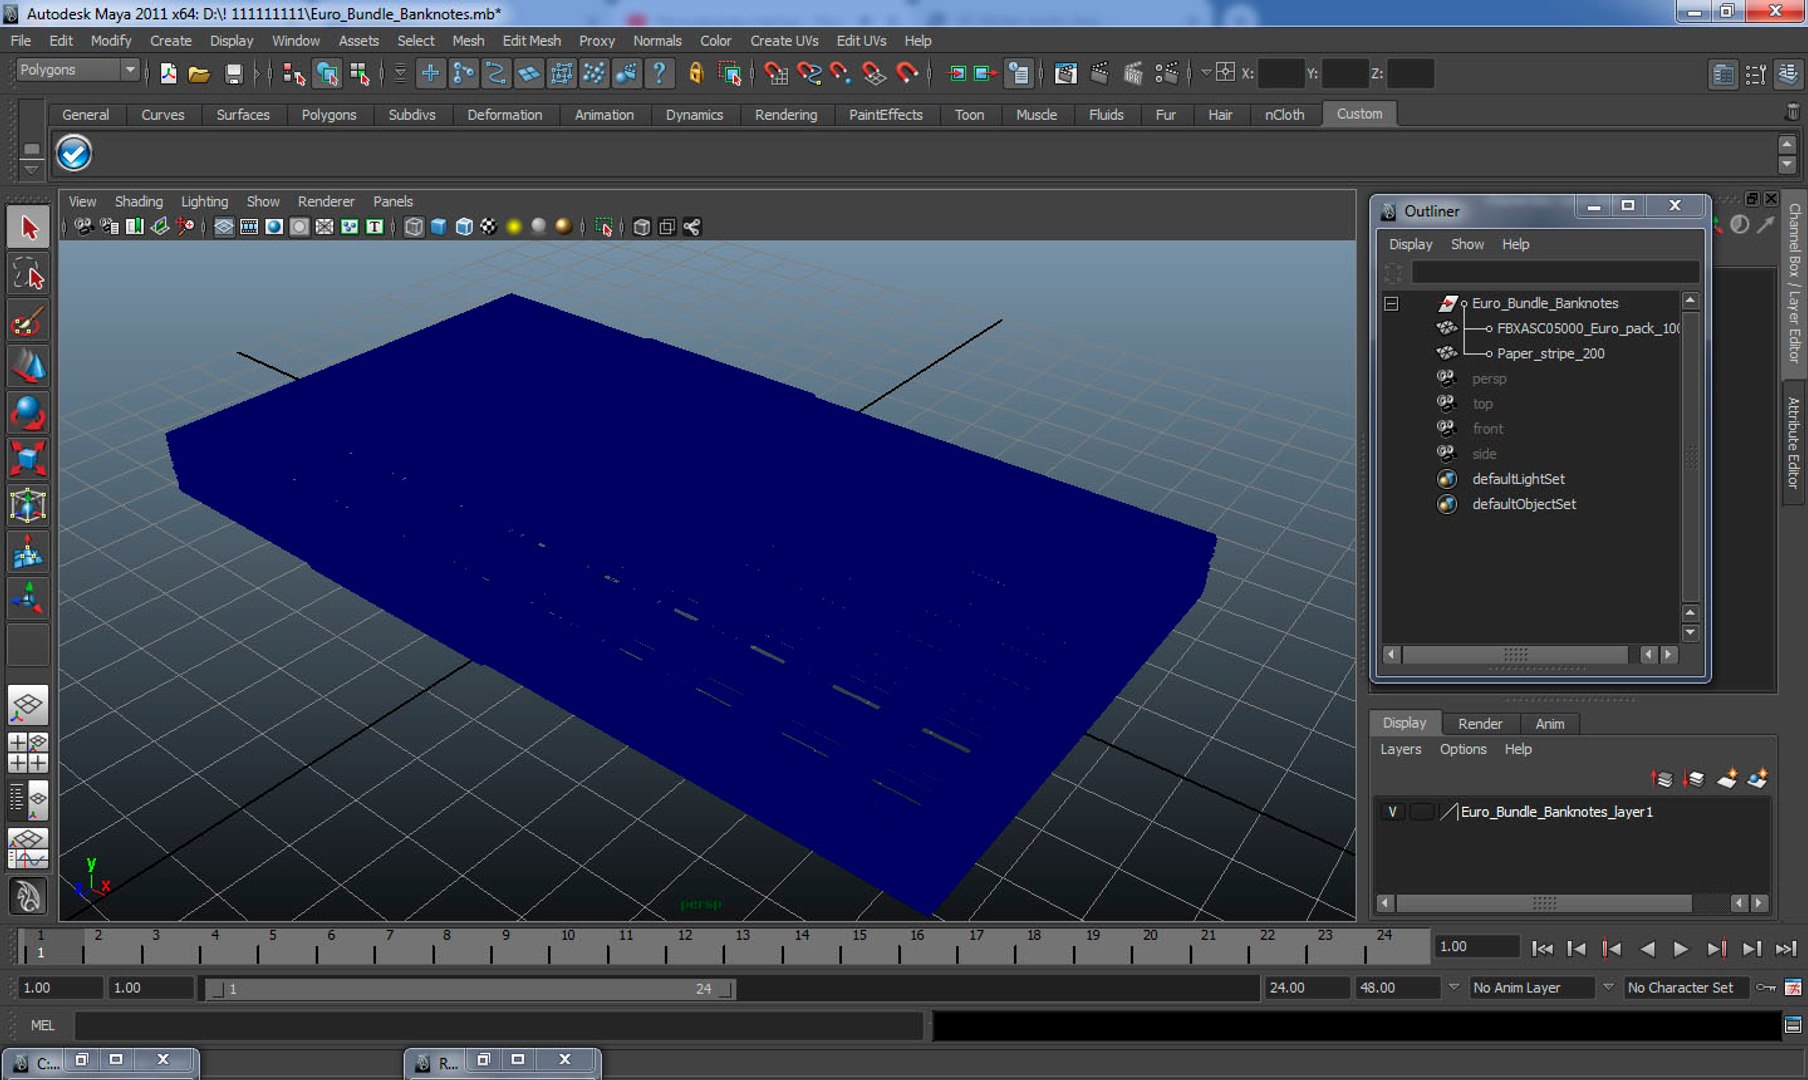Click the checkmark shelf button
The height and width of the screenshot is (1080, 1808).
(74, 153)
